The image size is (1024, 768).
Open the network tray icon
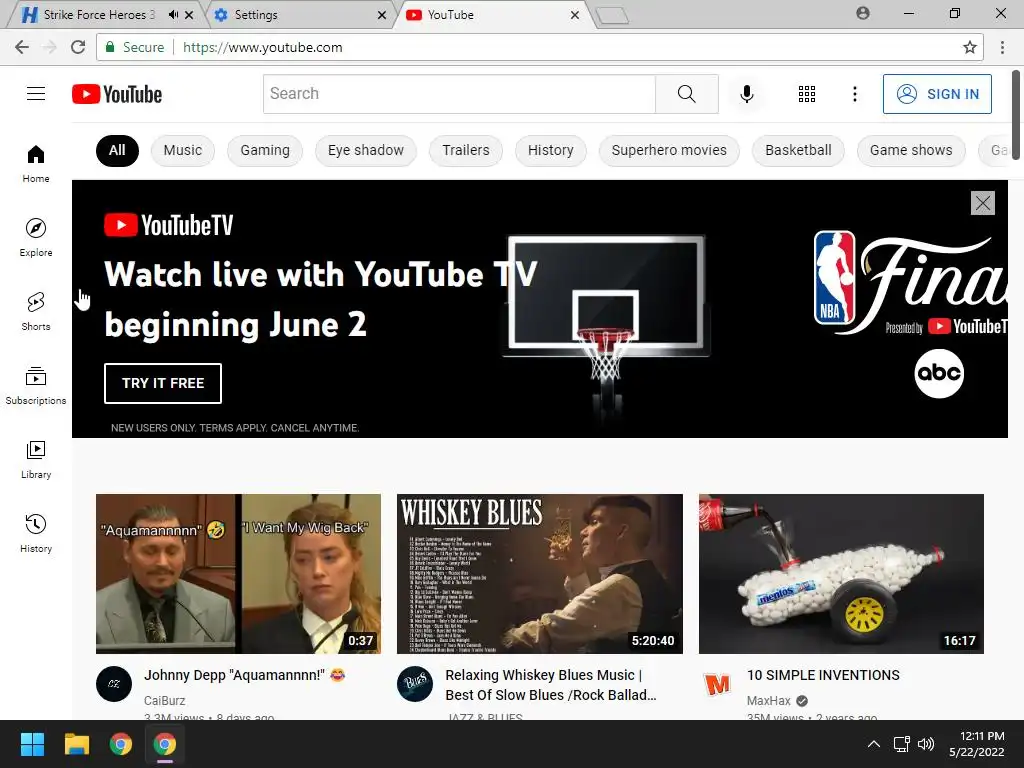[x=902, y=744]
